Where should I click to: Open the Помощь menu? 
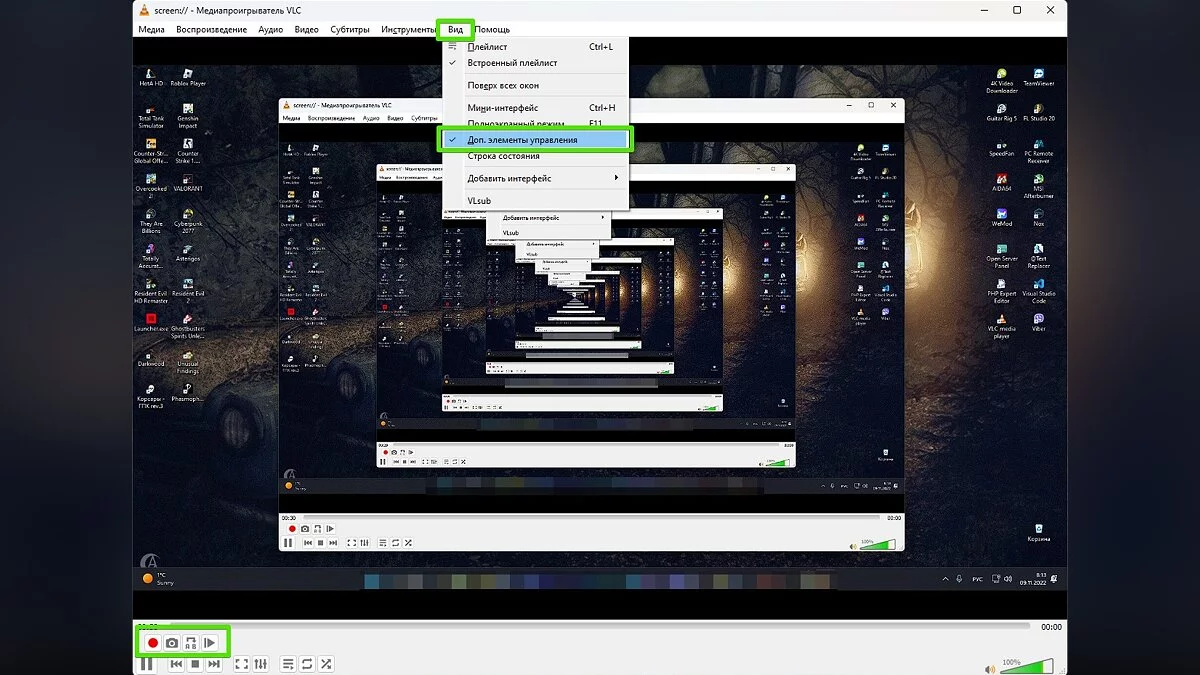[x=492, y=29]
